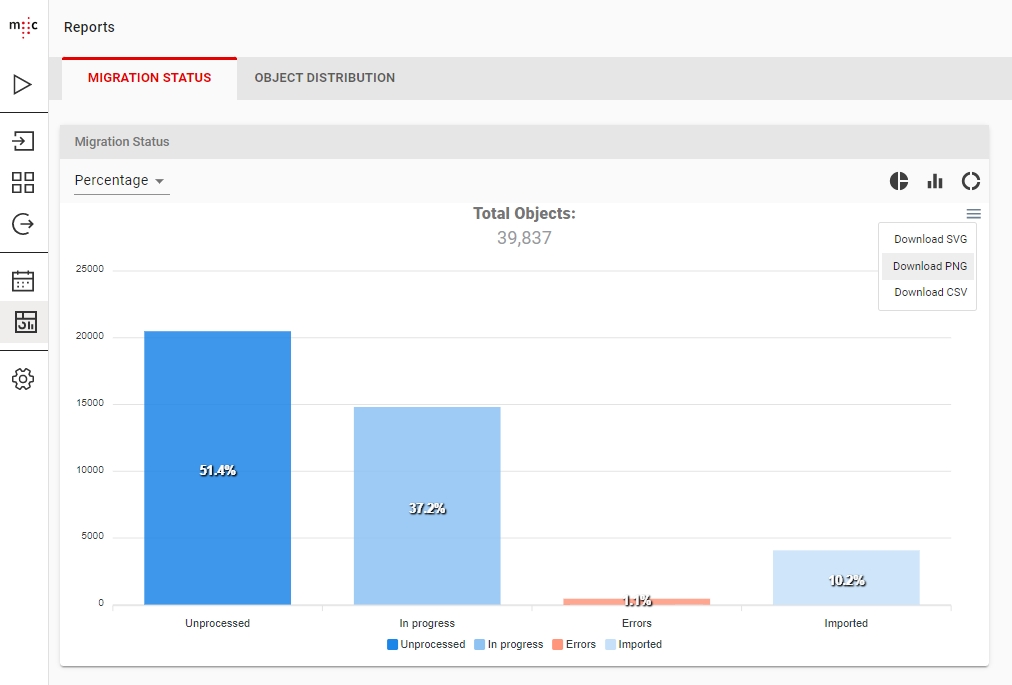Screen dimensions: 1012x685
Task: Switch to Object Distribution tab
Action: pos(324,78)
